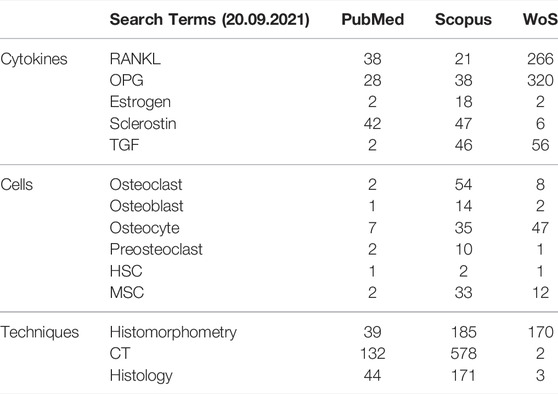Click the Osteoblast search term
558x394 pixels.
pos(146,206)
